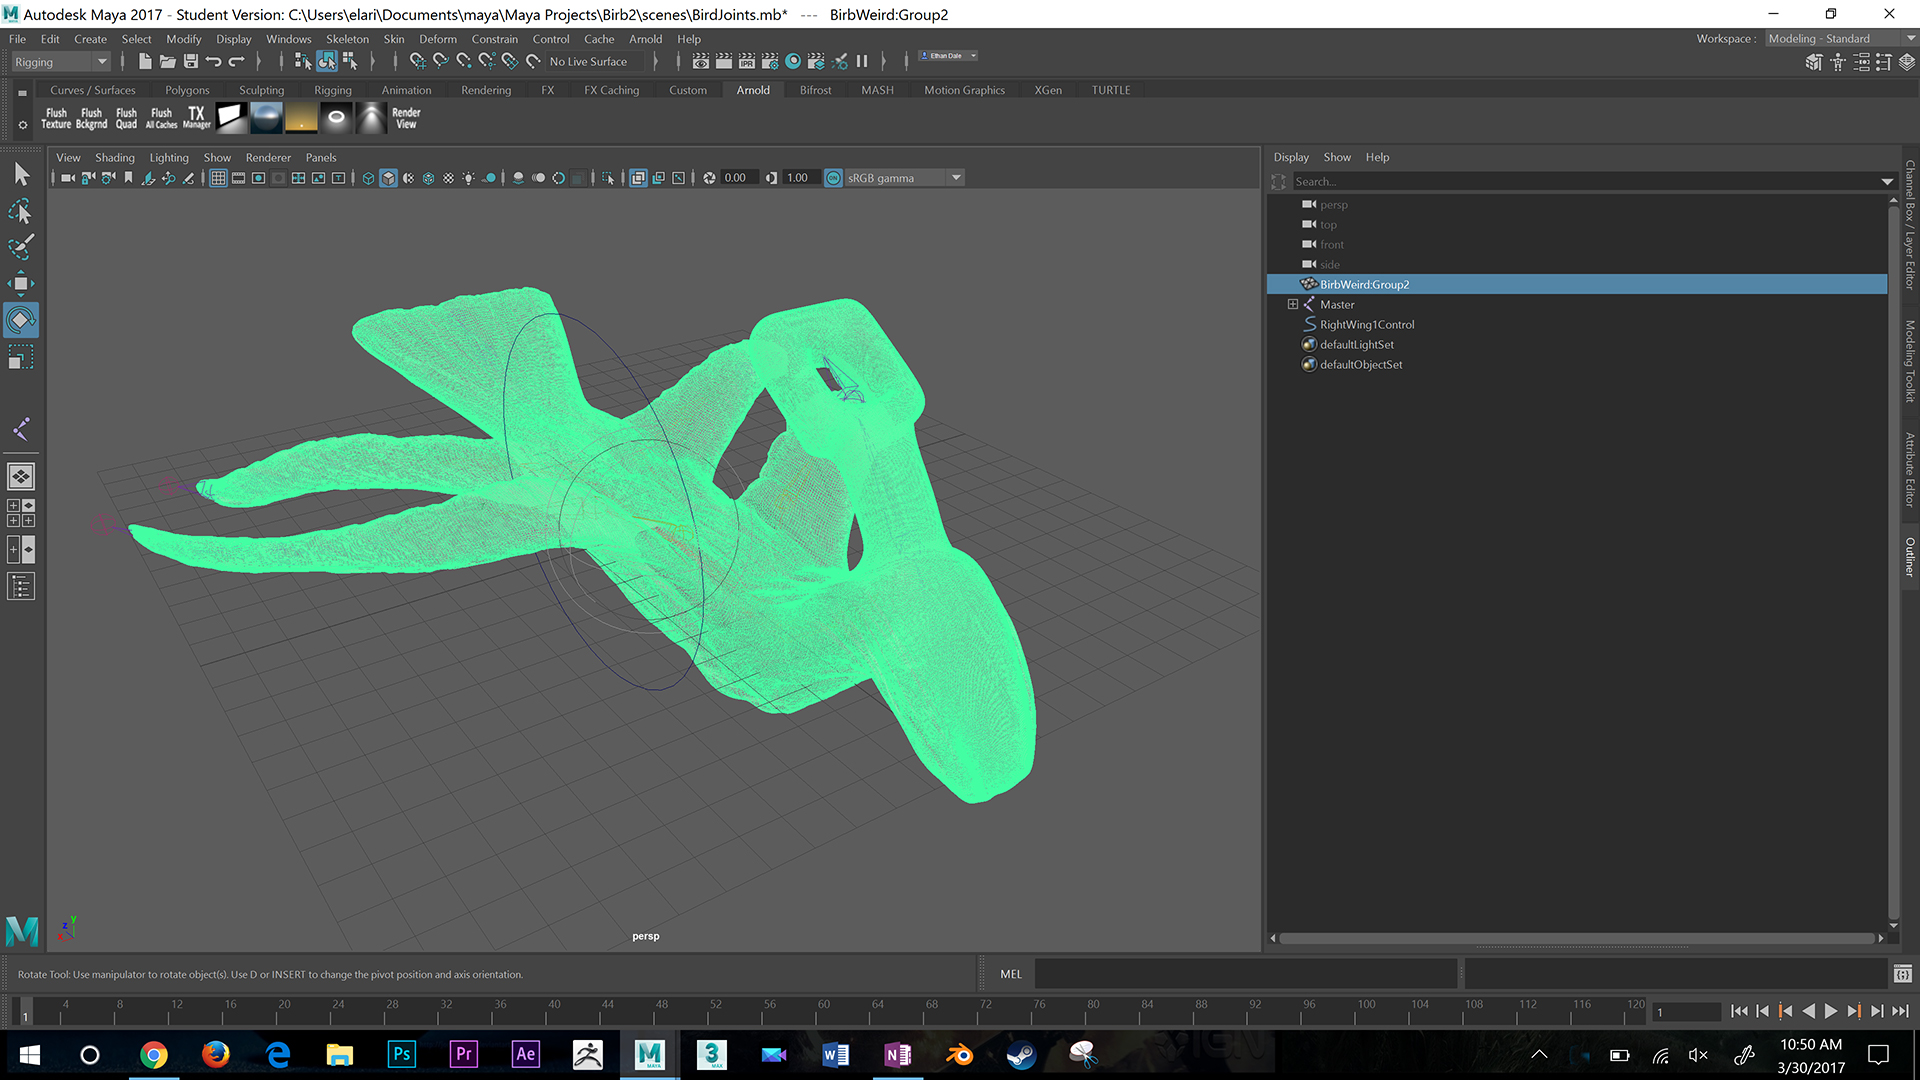This screenshot has width=1920, height=1080.
Task: Toggle color management ON button
Action: click(833, 178)
